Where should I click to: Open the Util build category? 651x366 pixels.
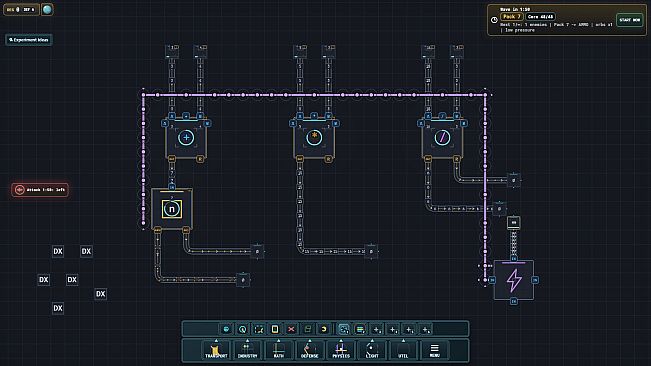tap(403, 351)
